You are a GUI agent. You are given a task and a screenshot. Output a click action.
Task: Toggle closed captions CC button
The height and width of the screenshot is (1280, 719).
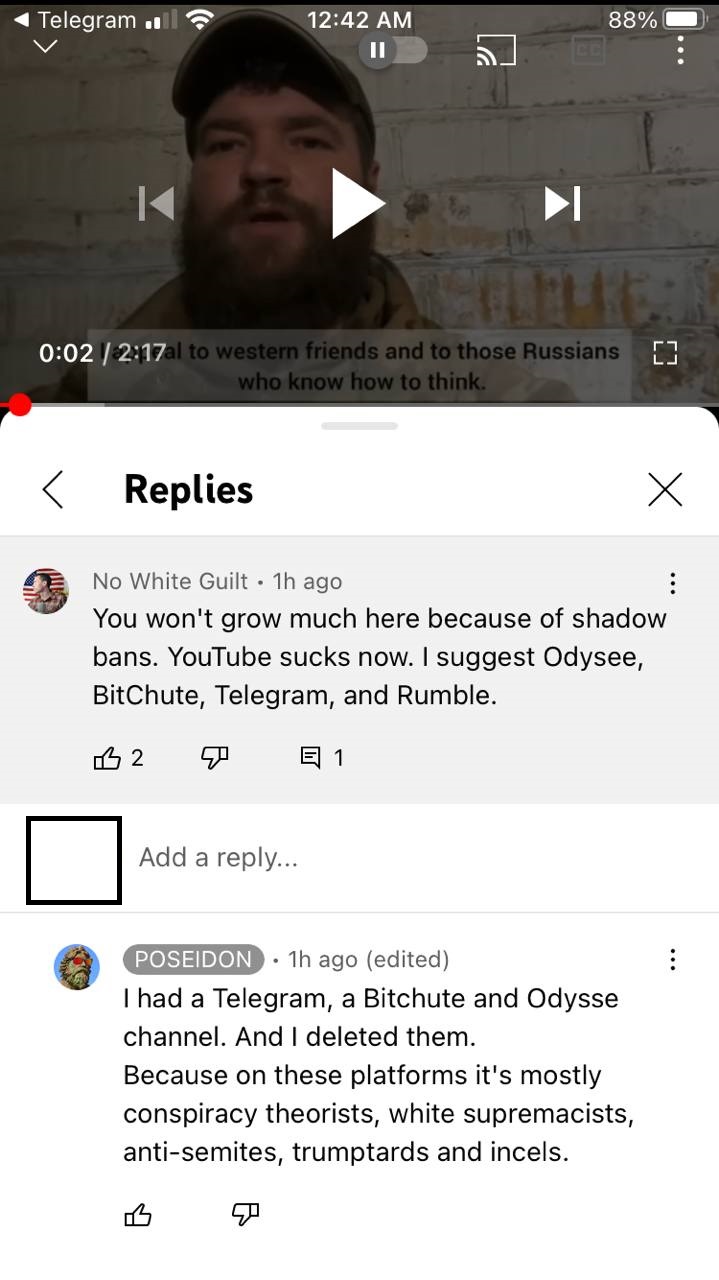[590, 50]
